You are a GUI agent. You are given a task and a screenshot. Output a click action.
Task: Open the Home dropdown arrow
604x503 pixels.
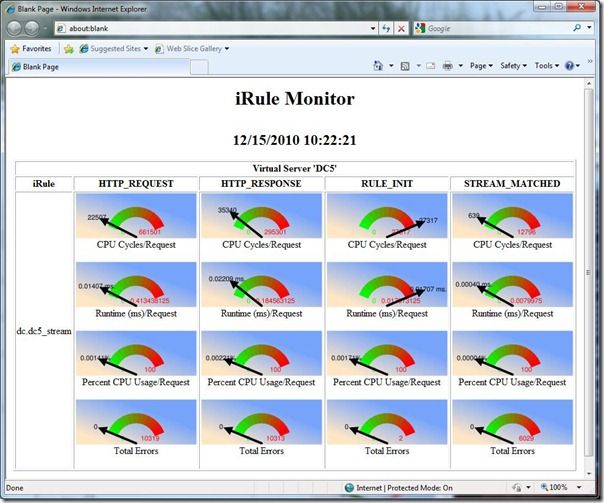(391, 66)
